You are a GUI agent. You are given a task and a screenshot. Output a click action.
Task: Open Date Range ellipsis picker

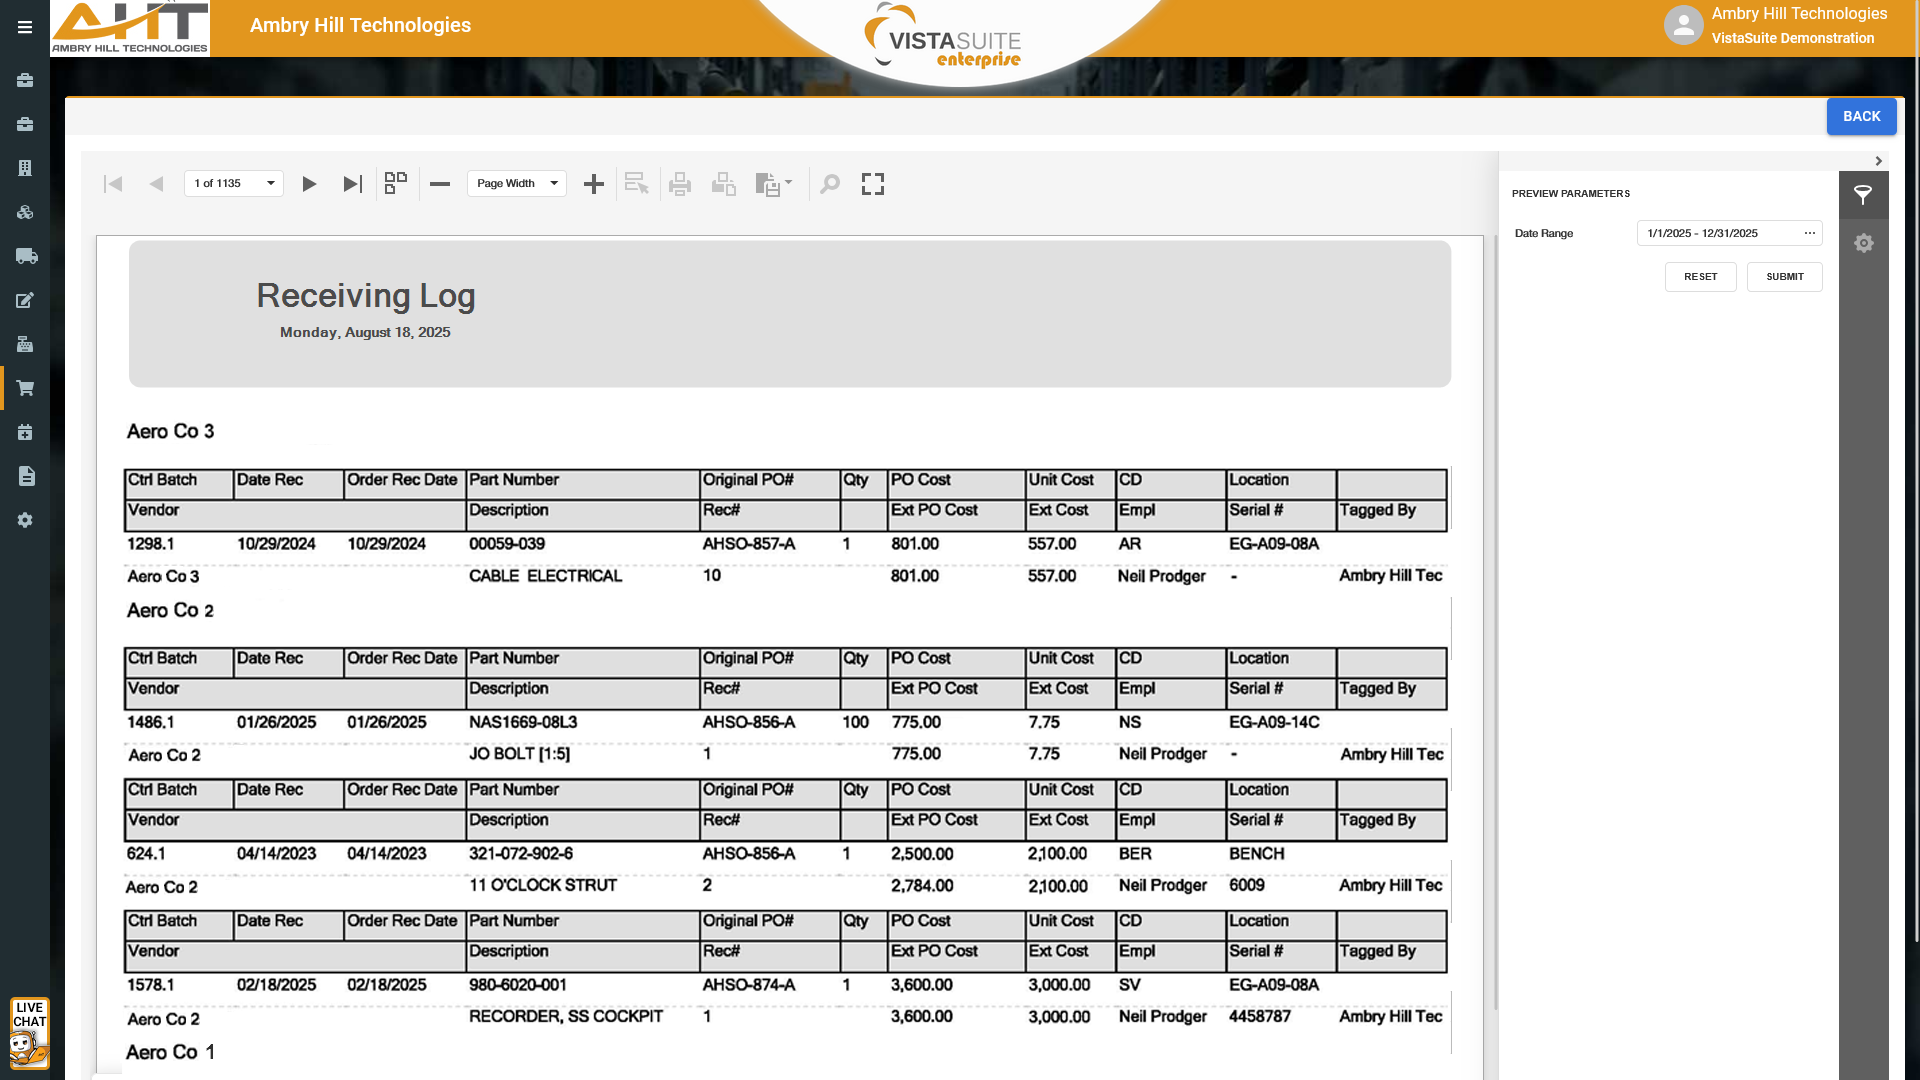click(x=1809, y=233)
